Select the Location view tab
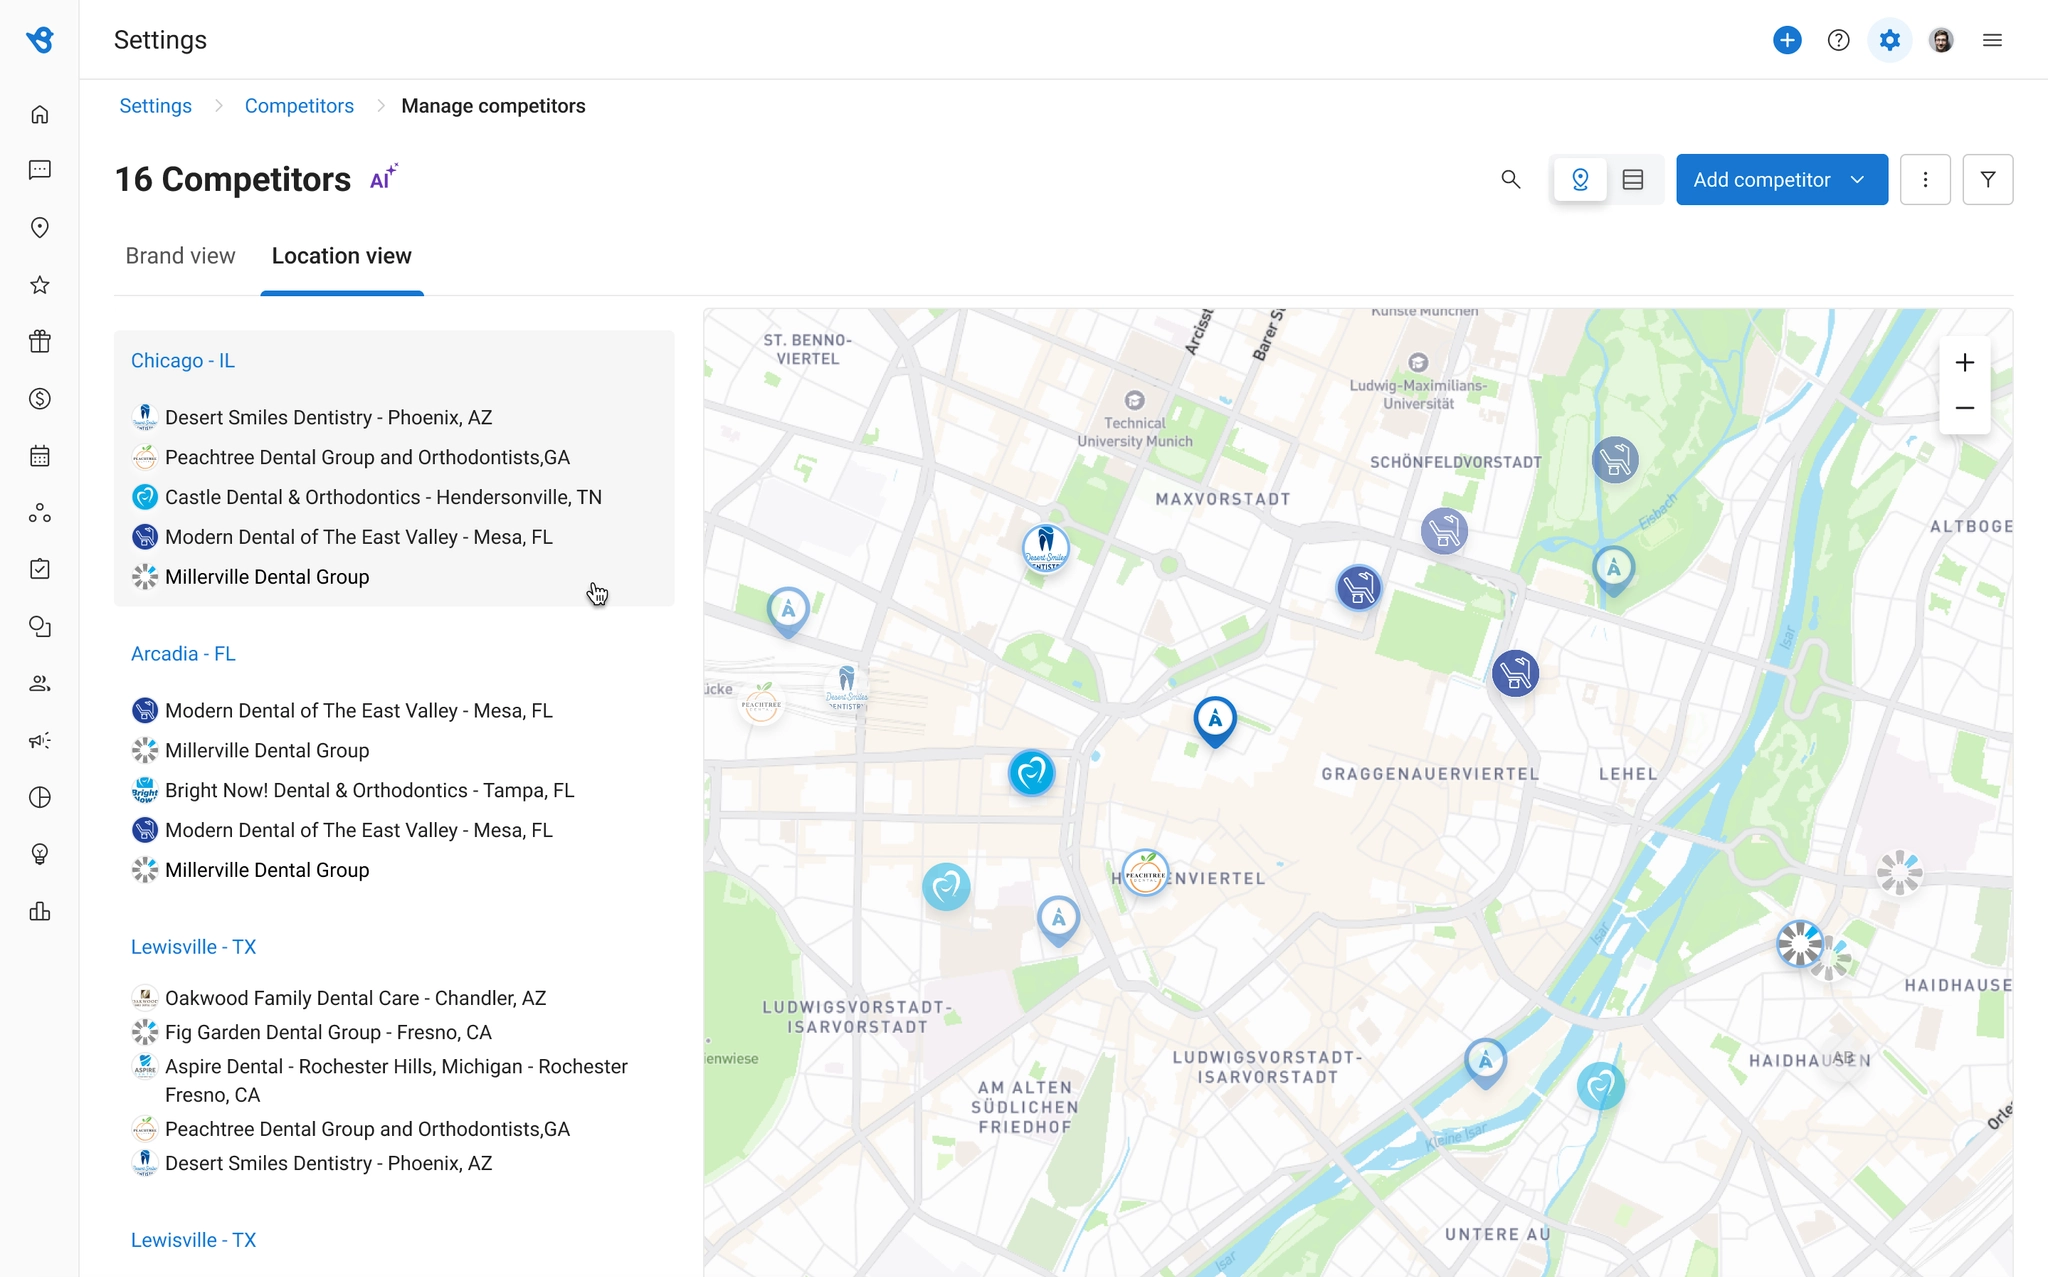Image resolution: width=2048 pixels, height=1277 pixels. click(x=342, y=256)
